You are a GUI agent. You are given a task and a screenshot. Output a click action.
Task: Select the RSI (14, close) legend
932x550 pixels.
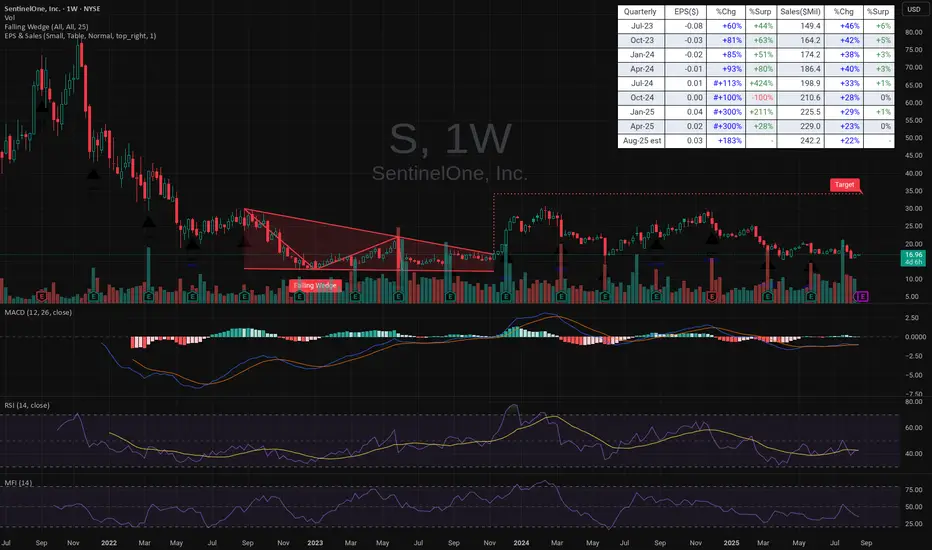point(27,406)
